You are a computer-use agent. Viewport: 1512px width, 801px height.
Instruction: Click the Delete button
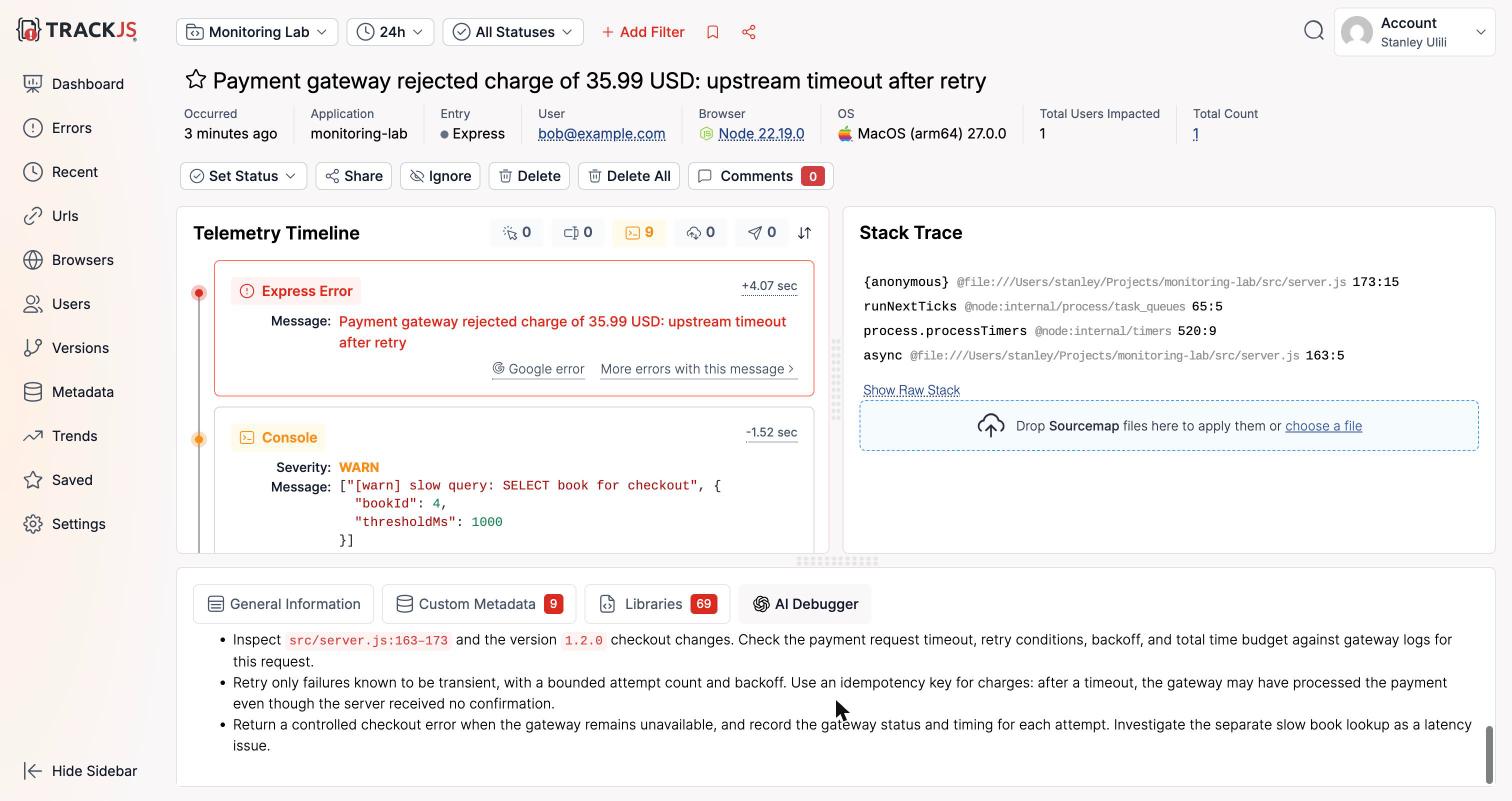click(529, 176)
